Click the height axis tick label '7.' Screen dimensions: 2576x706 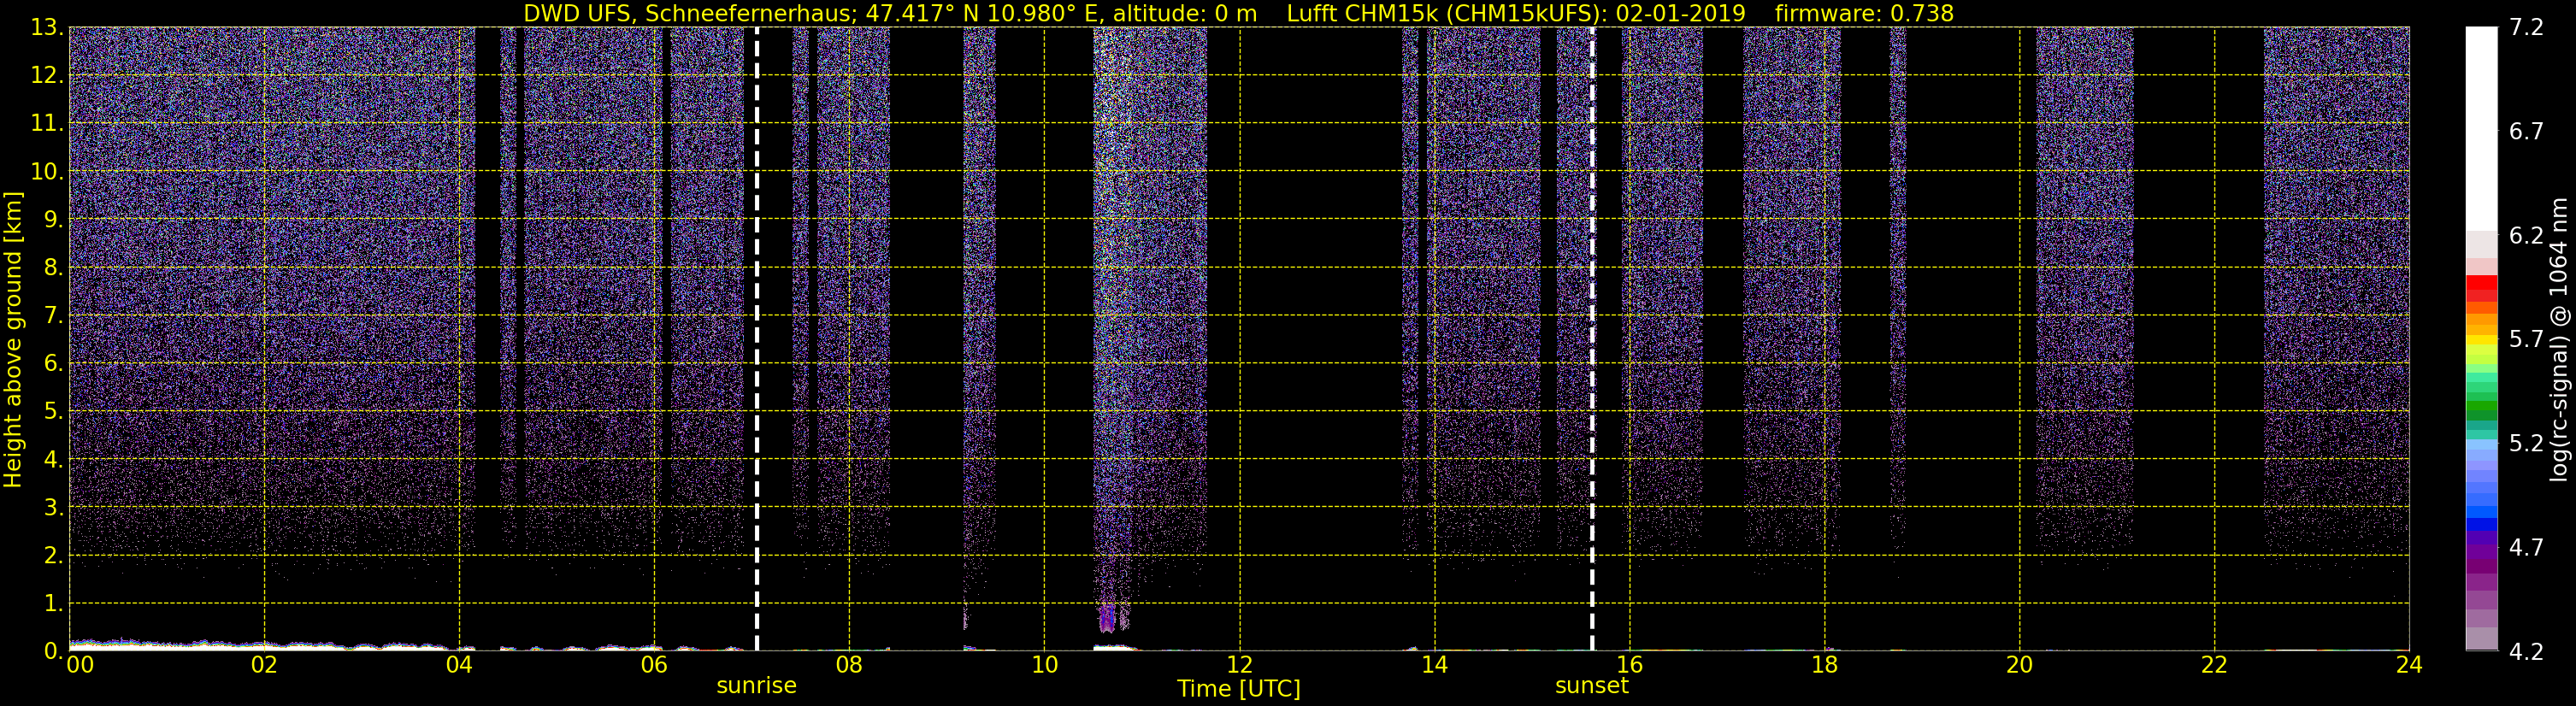(x=53, y=315)
